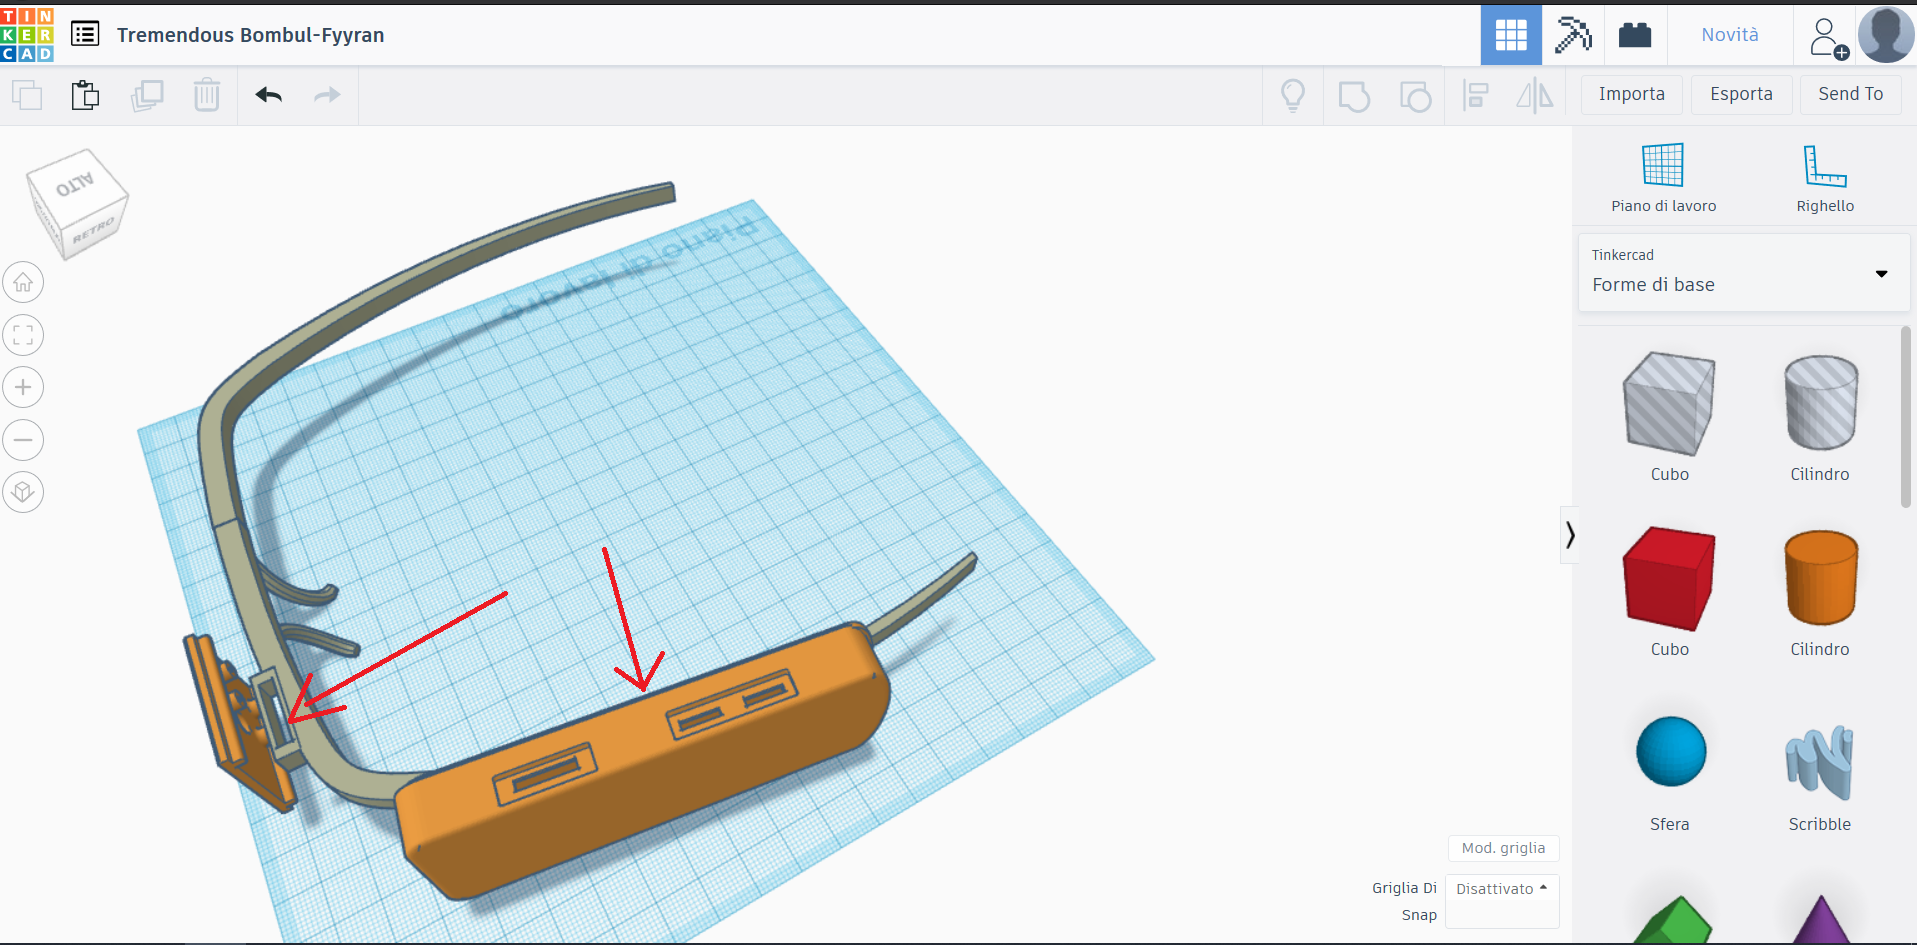The width and height of the screenshot is (1917, 945).
Task: Switch to 3D design grid view
Action: click(x=1511, y=35)
